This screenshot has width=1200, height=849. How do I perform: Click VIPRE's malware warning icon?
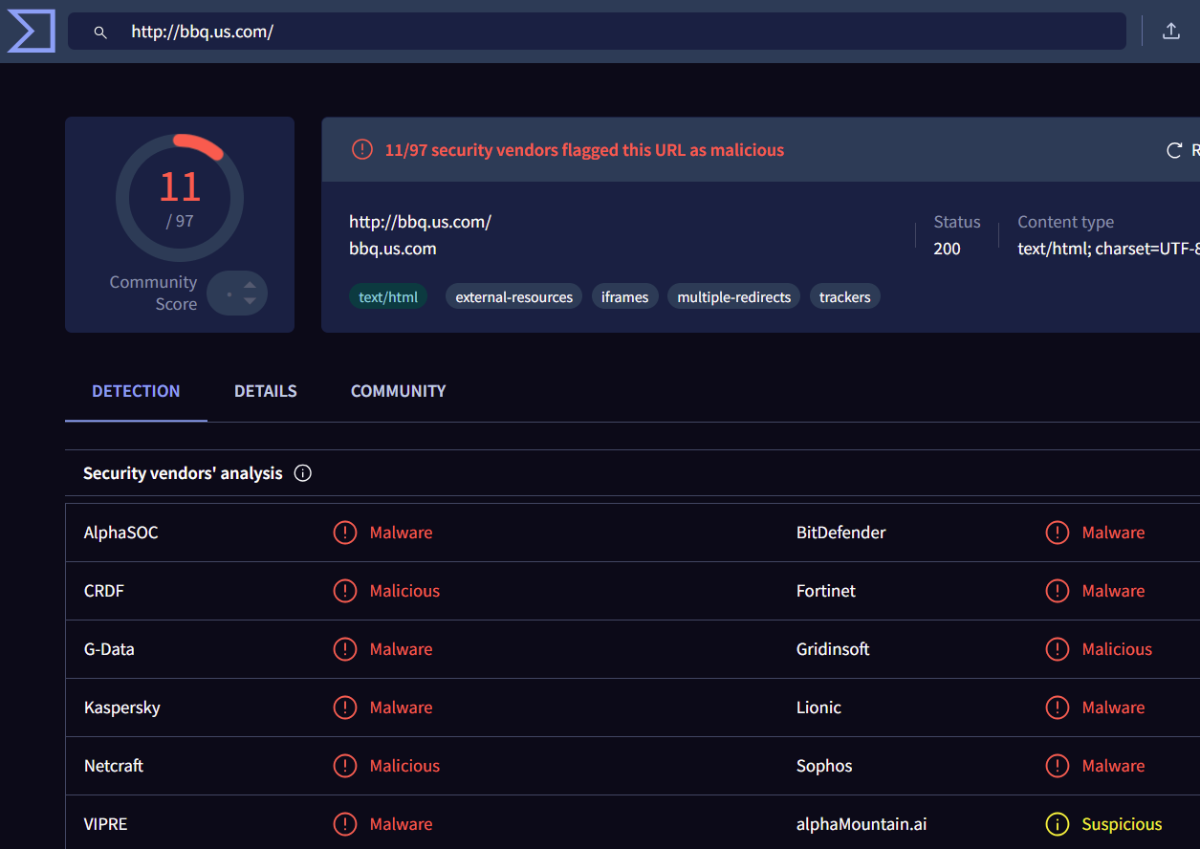point(345,824)
